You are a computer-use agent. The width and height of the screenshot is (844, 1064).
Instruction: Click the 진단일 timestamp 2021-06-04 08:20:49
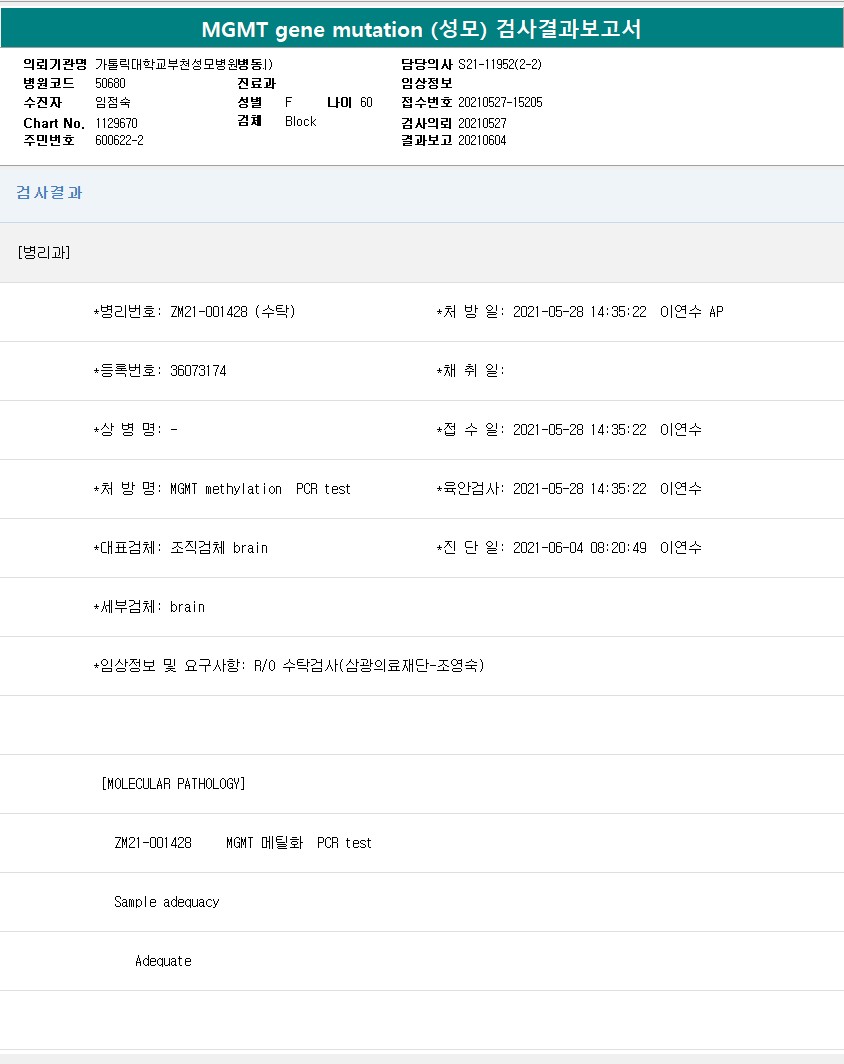579,548
